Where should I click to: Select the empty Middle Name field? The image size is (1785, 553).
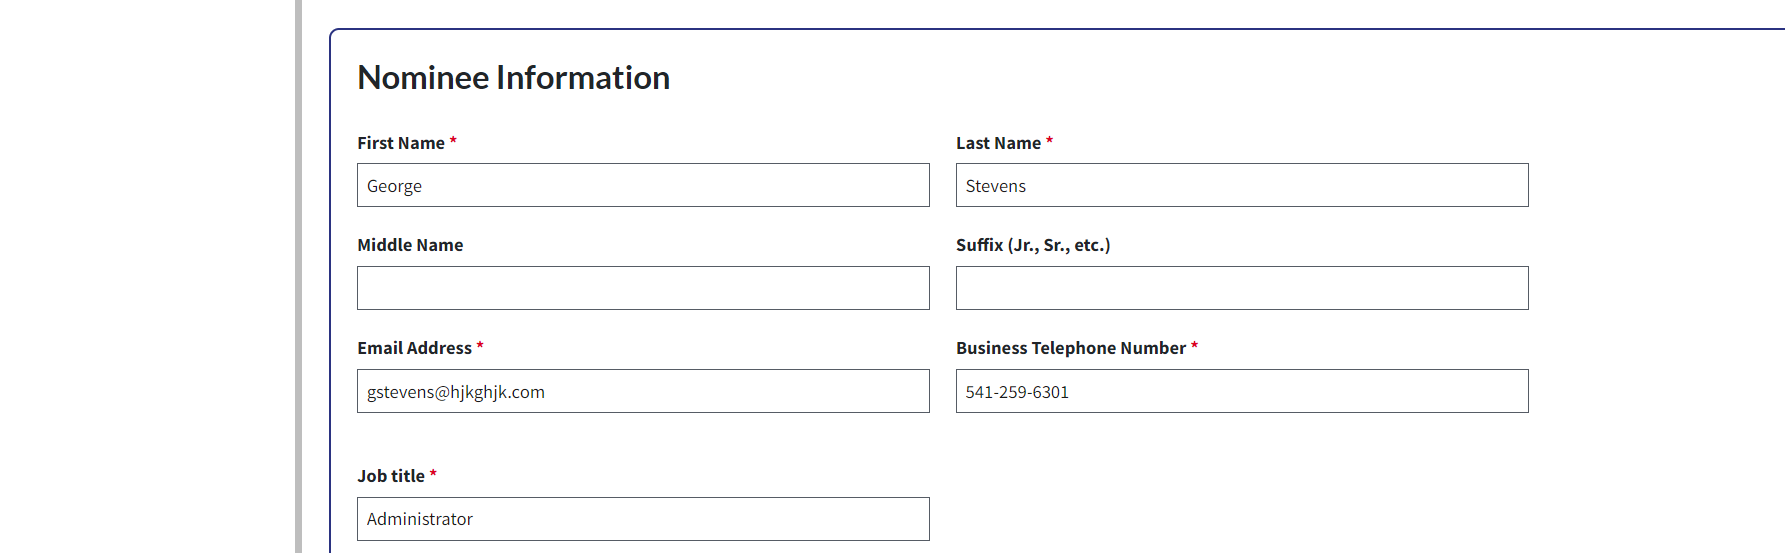point(643,288)
